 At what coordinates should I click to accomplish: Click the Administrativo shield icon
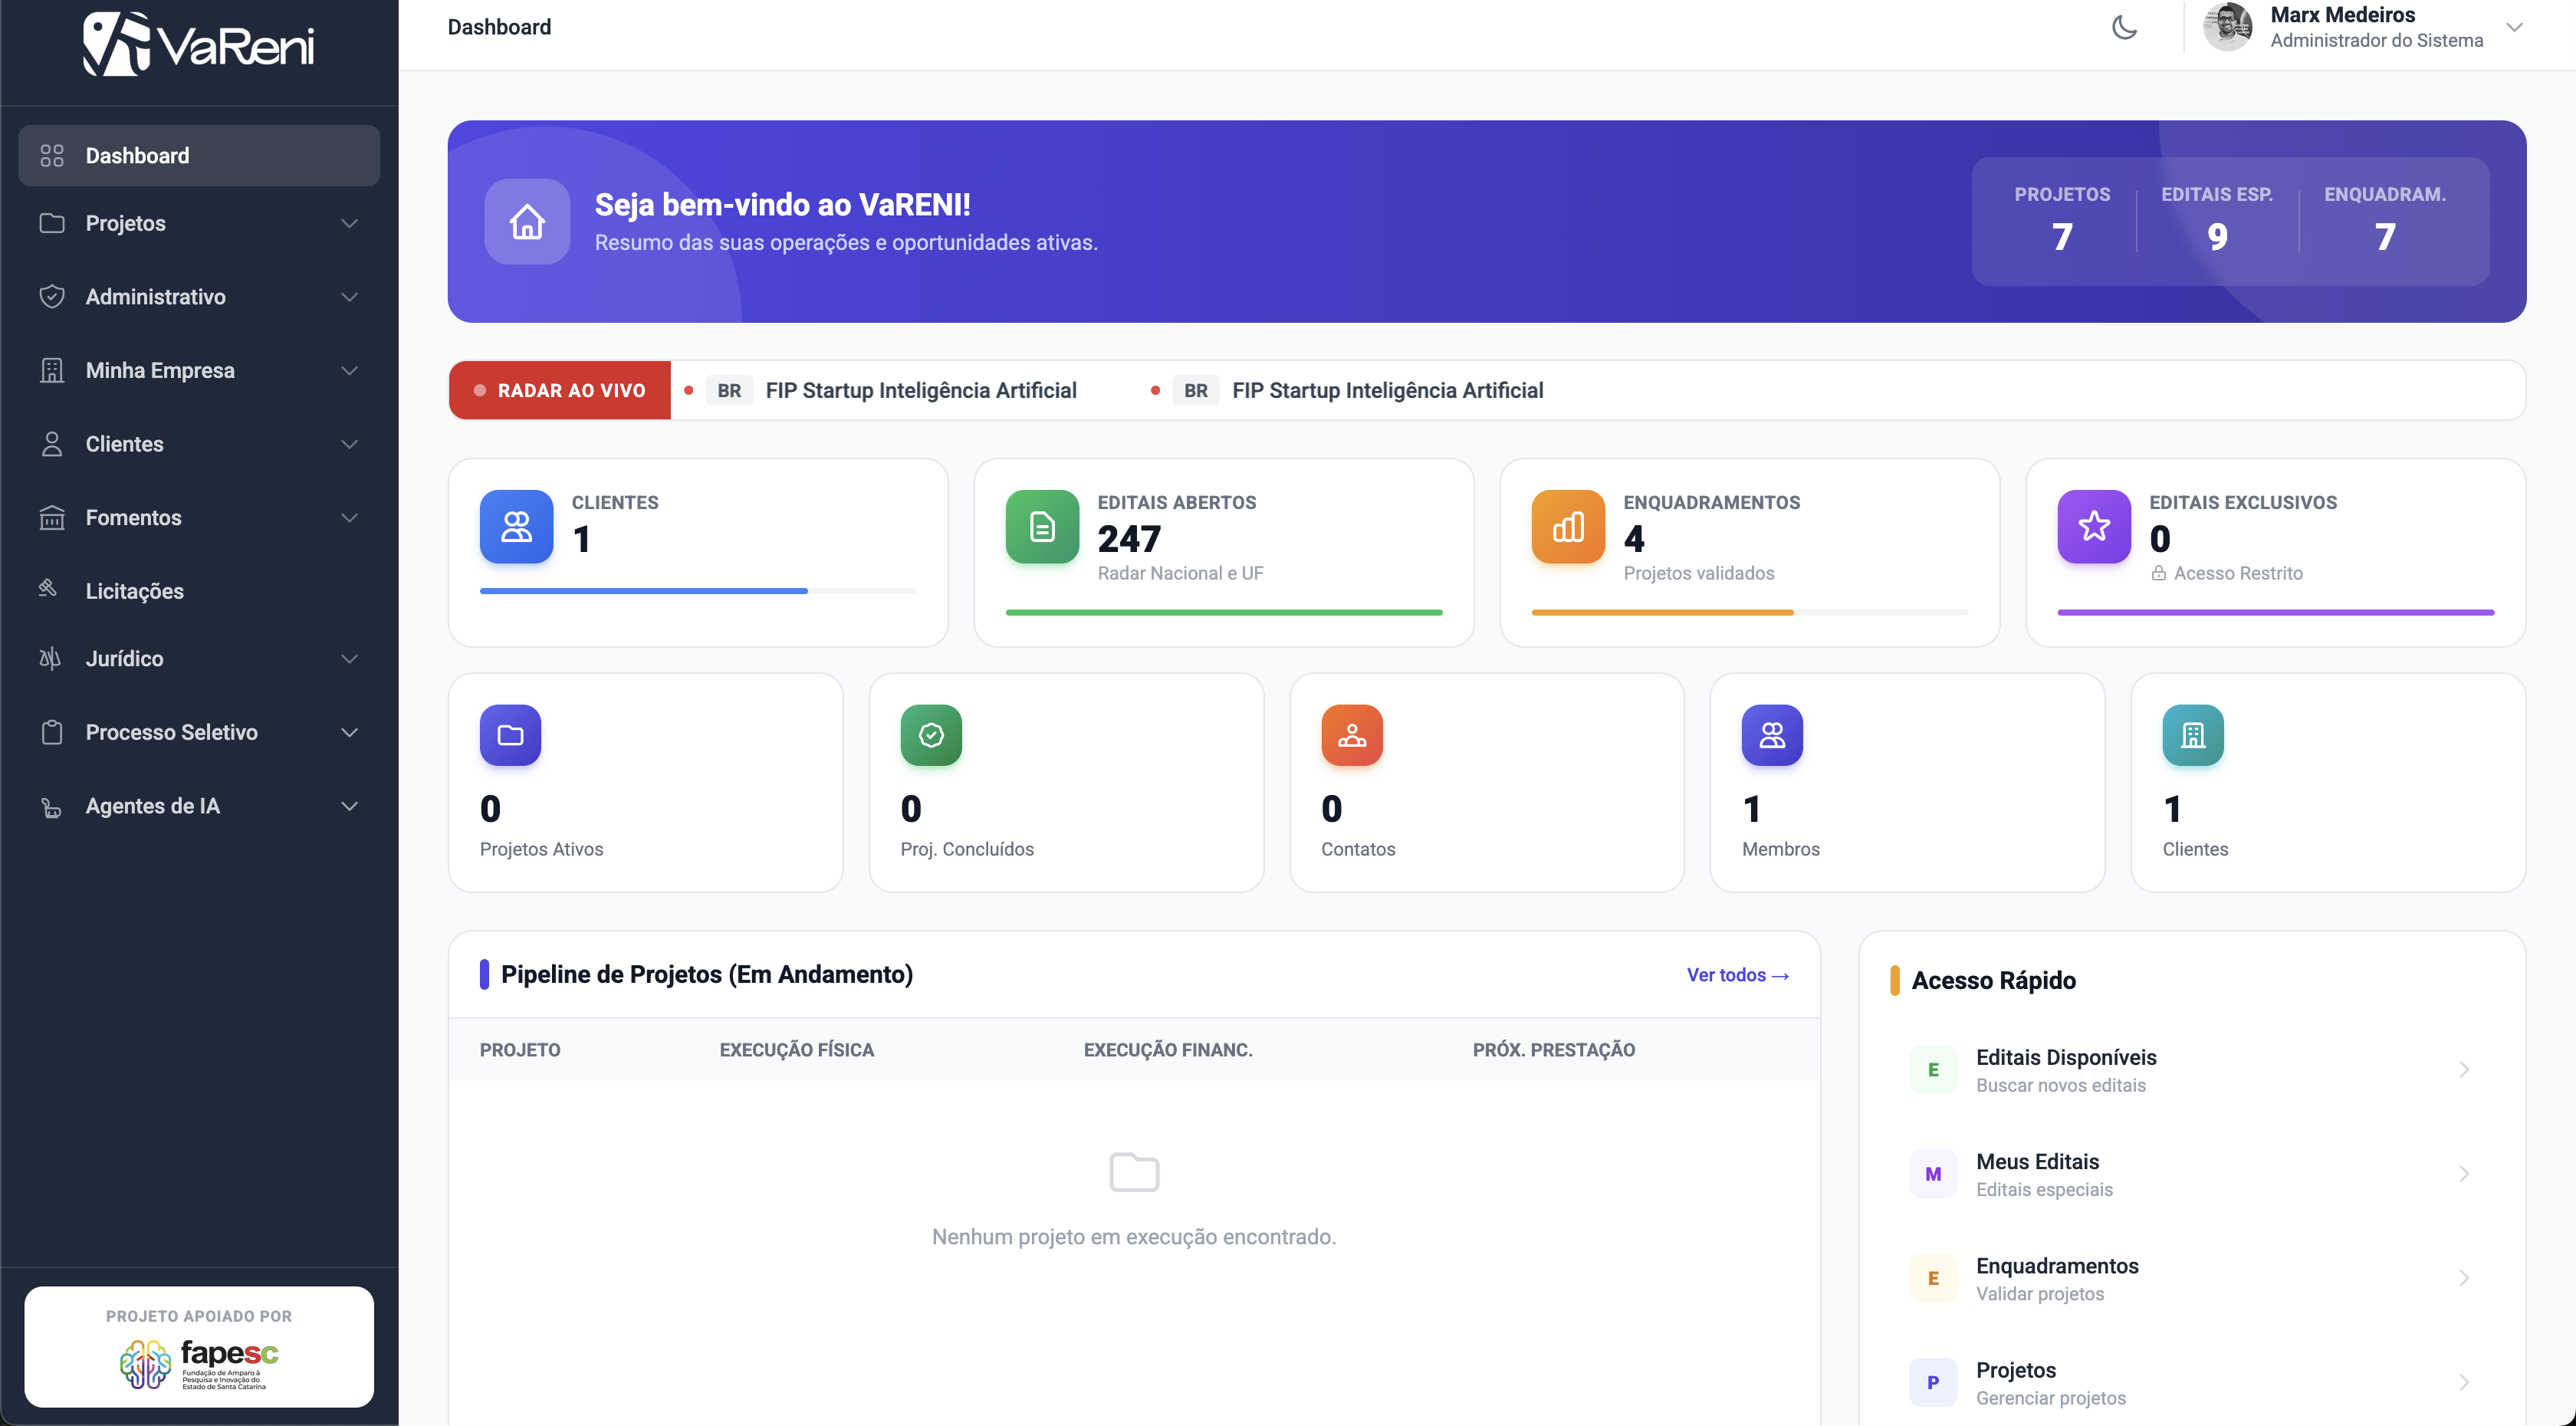pos(52,297)
